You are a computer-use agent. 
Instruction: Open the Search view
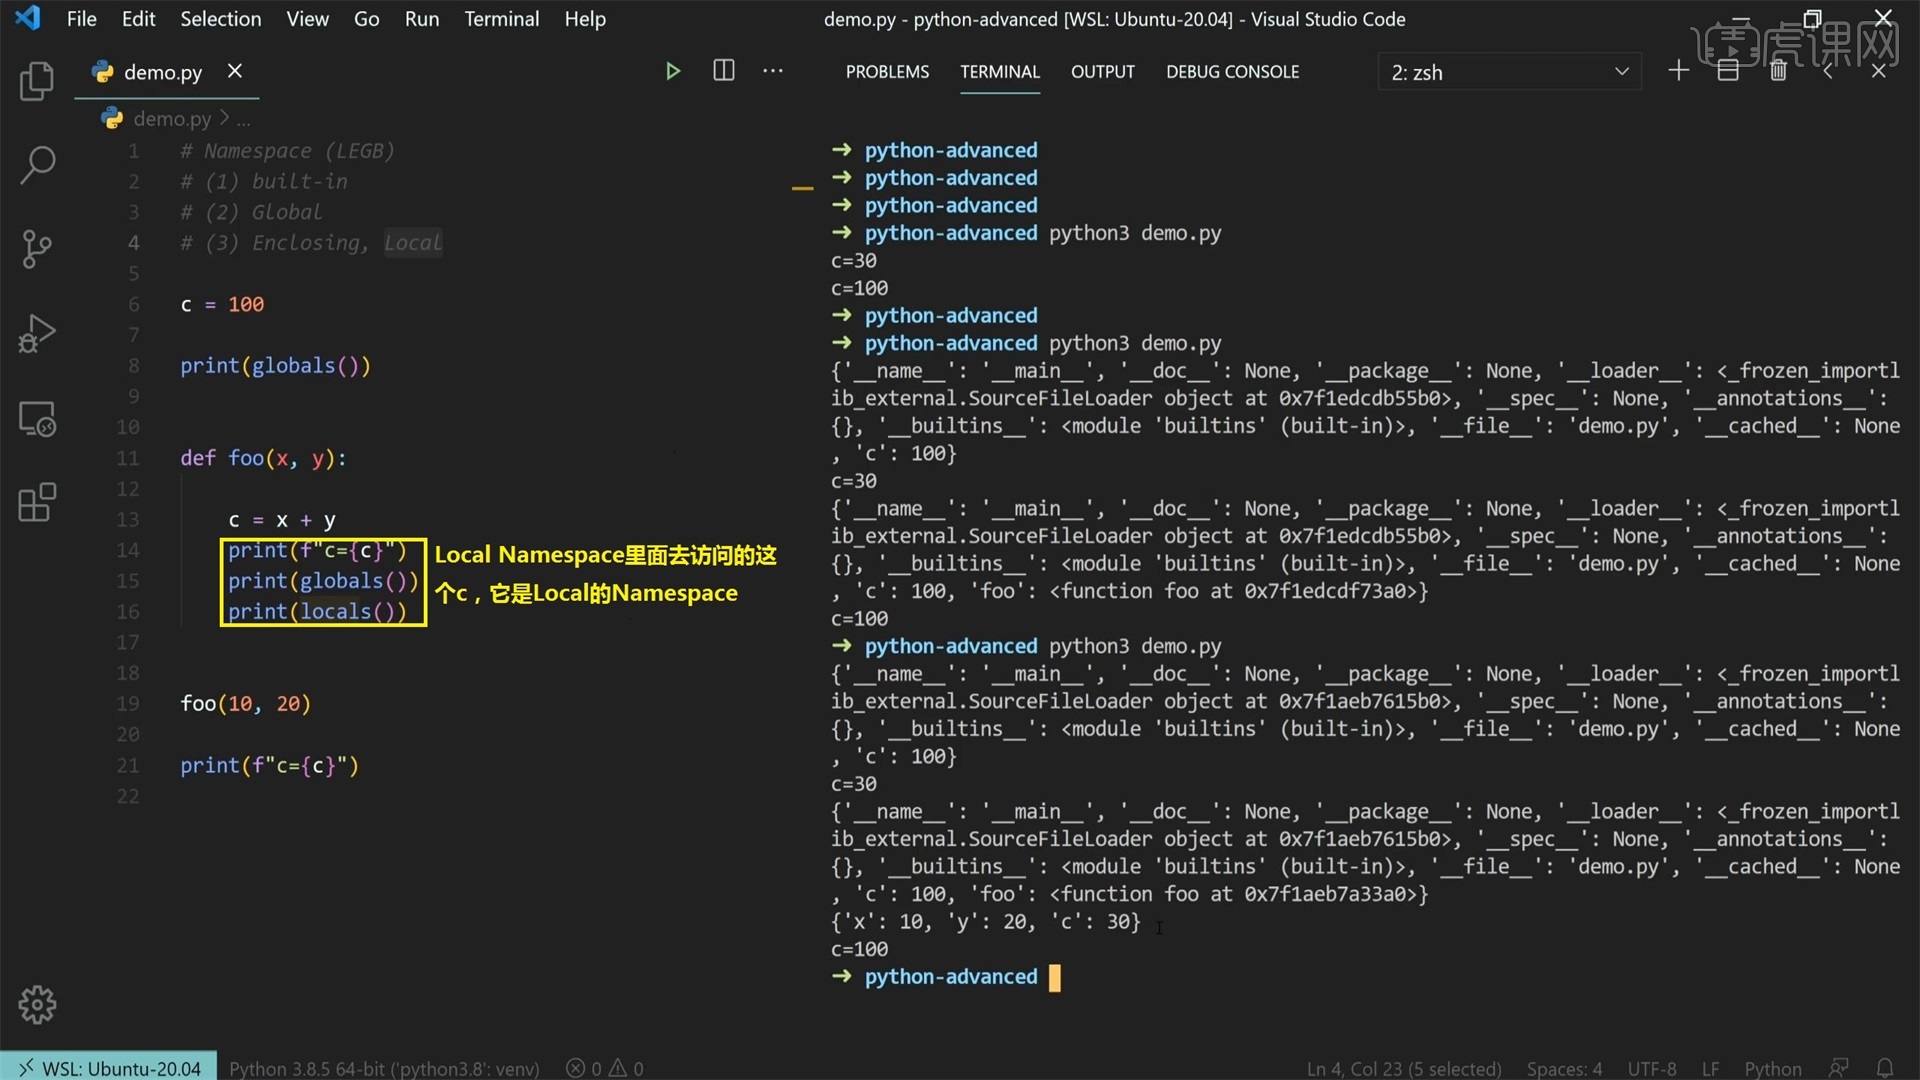[37, 166]
